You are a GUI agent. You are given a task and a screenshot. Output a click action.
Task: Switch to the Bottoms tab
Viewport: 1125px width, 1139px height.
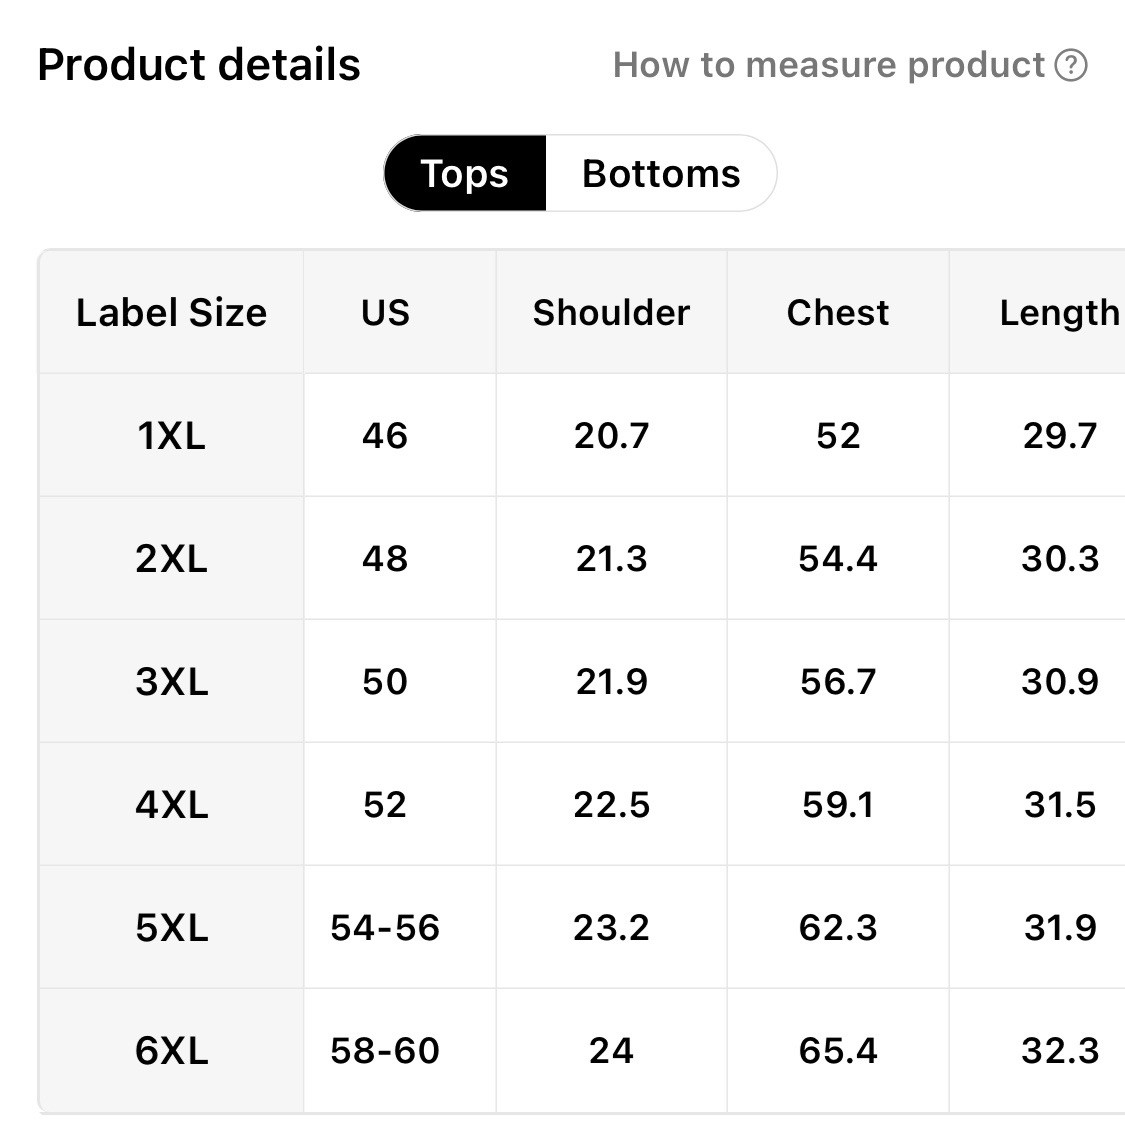(x=661, y=174)
